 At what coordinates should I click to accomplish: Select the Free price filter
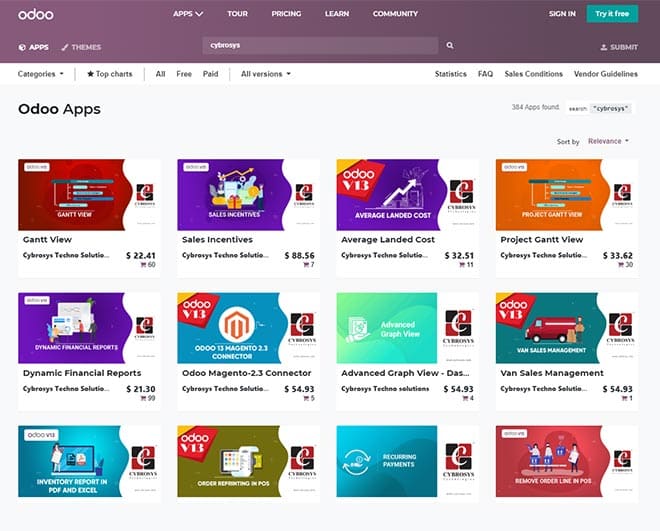pyautogui.click(x=184, y=74)
